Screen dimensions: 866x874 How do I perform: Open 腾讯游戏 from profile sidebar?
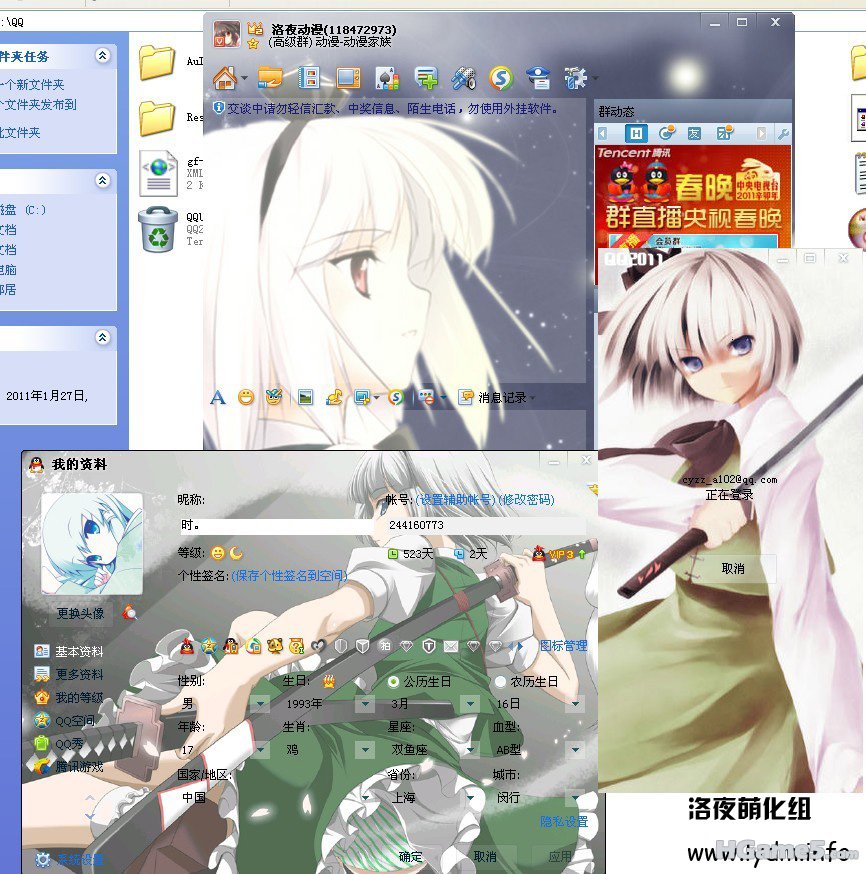tap(69, 766)
